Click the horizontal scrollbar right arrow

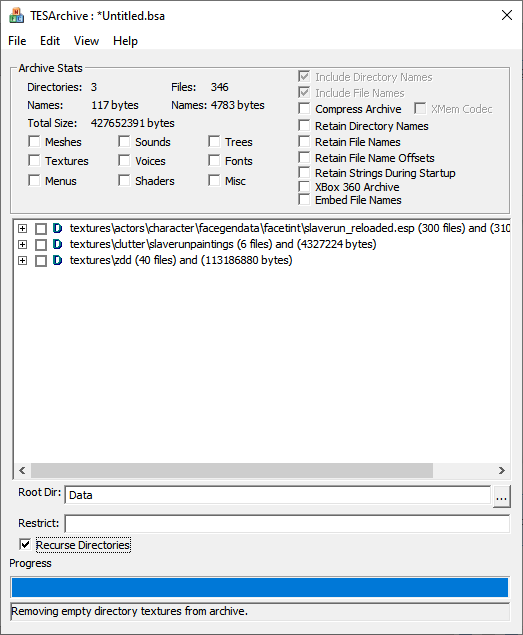tap(502, 470)
